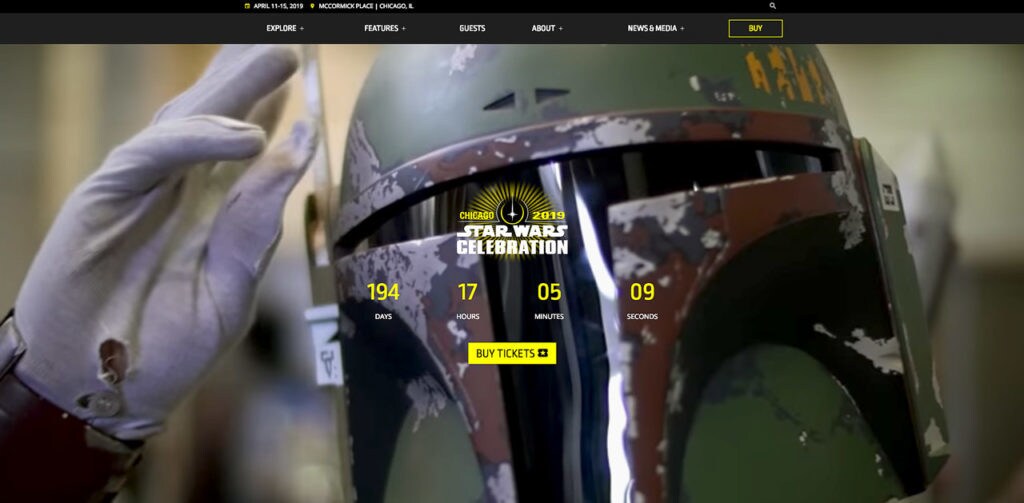Click the SECONDS label
Viewport: 1024px width, 503px height.
(x=642, y=317)
